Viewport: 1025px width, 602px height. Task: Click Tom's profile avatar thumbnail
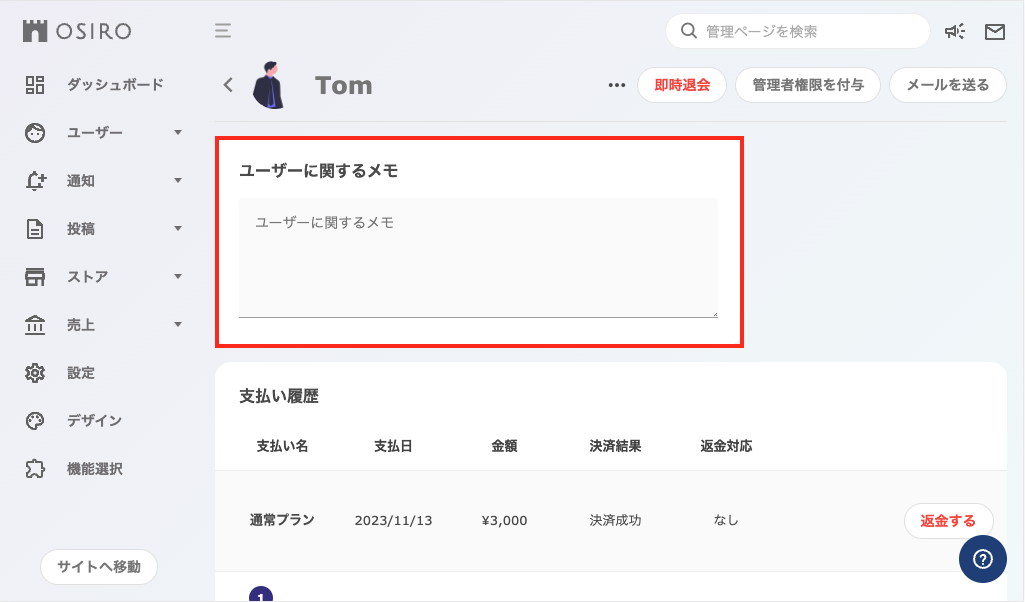pos(268,85)
